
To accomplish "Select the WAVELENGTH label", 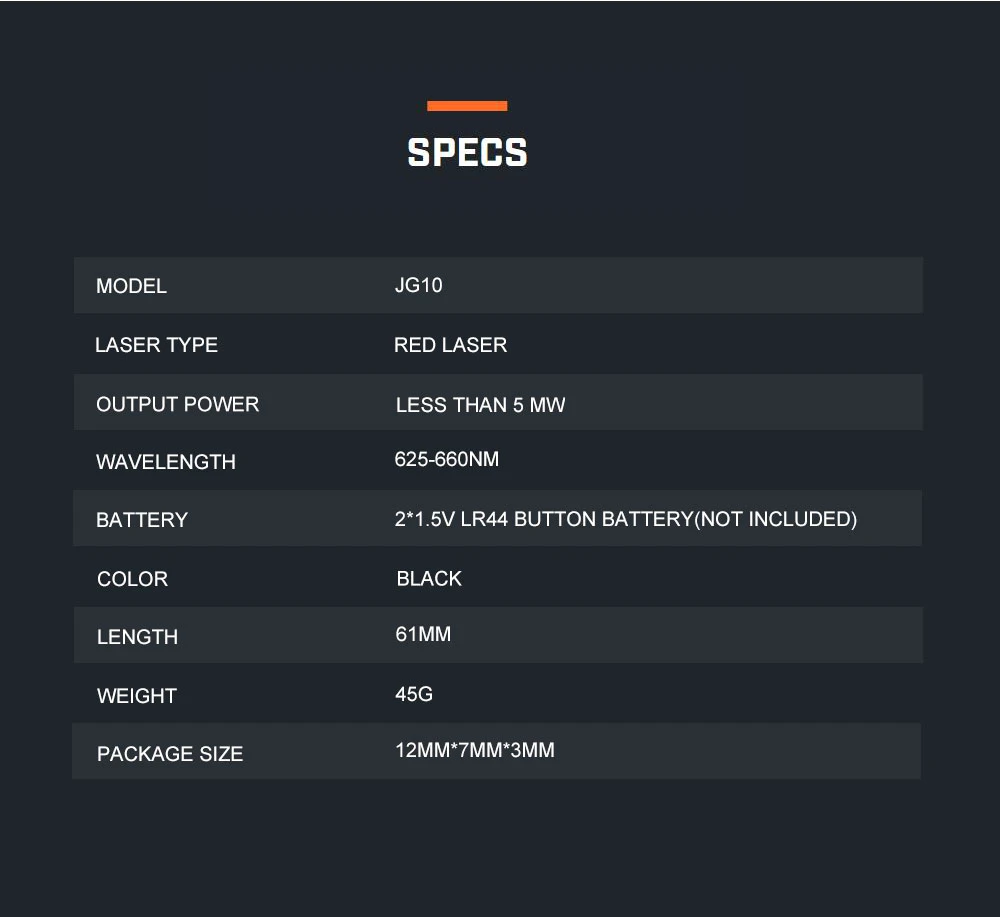I will [x=166, y=462].
